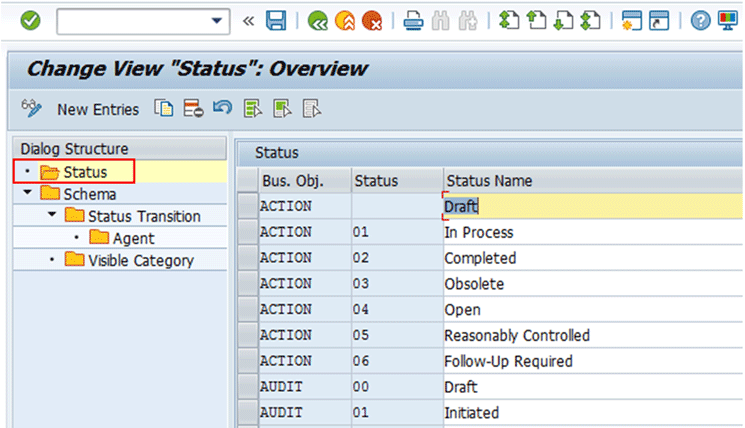The height and width of the screenshot is (428, 745).
Task: Click the New Entries button
Action: pyautogui.click(x=98, y=109)
